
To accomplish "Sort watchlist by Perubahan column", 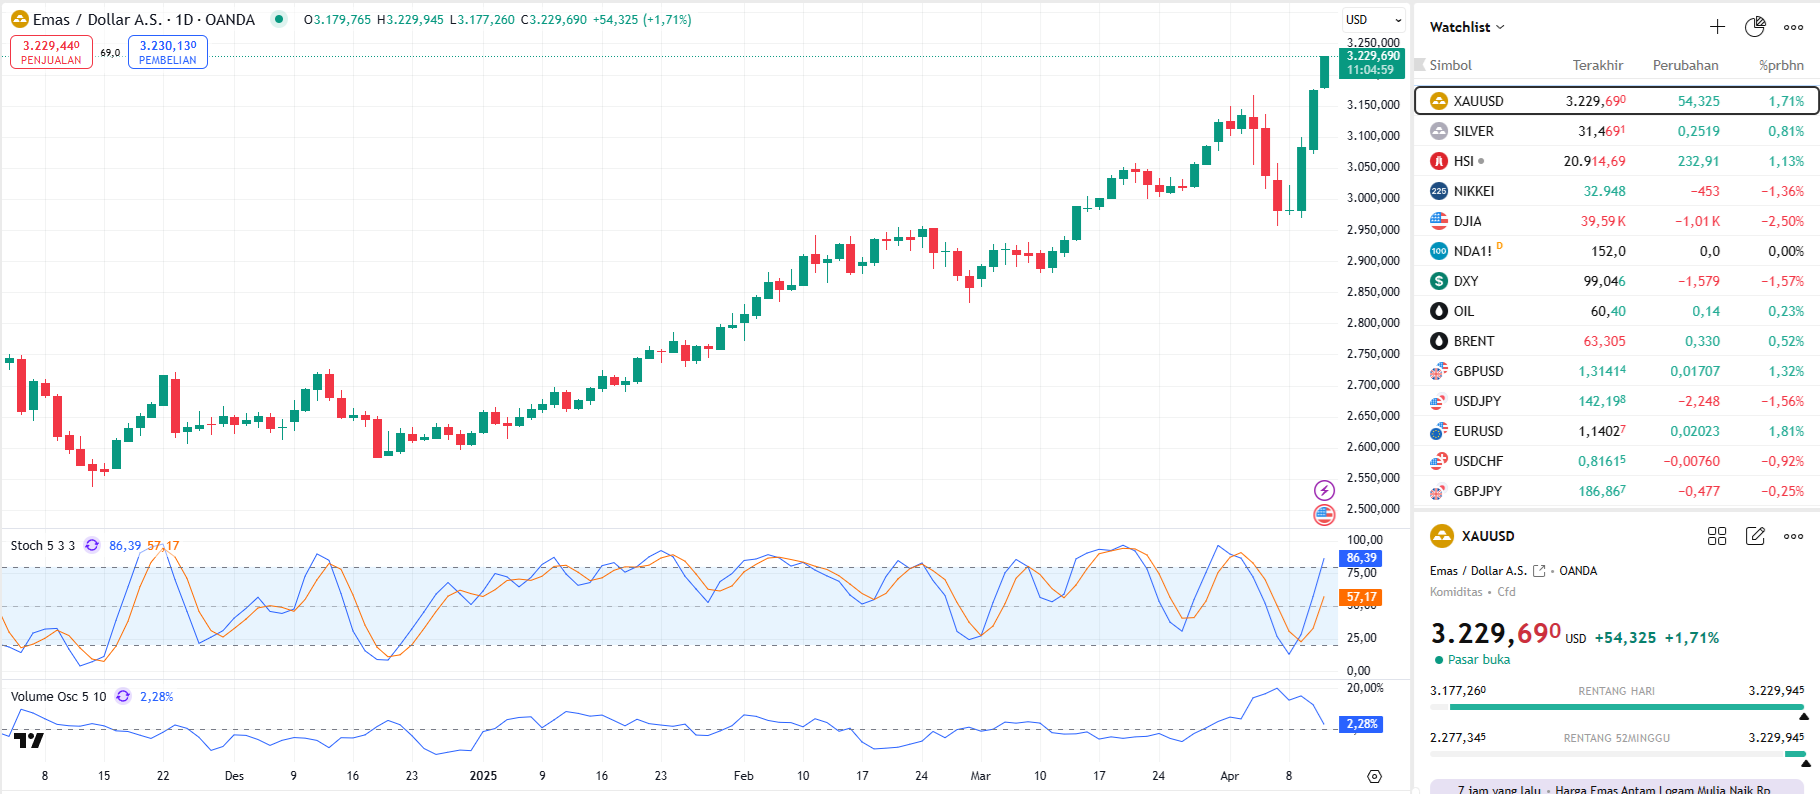I will click(1685, 65).
